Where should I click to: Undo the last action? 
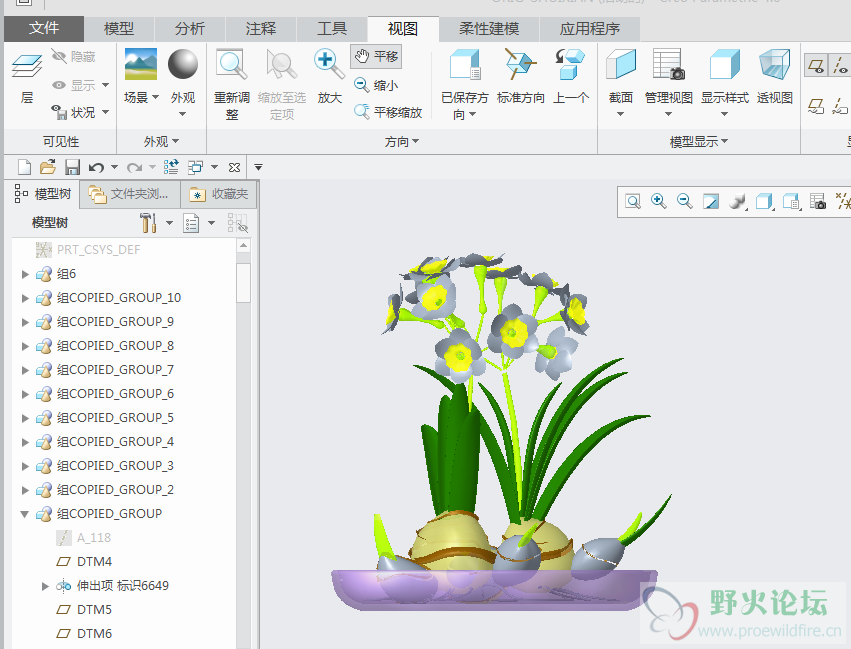(x=96, y=167)
